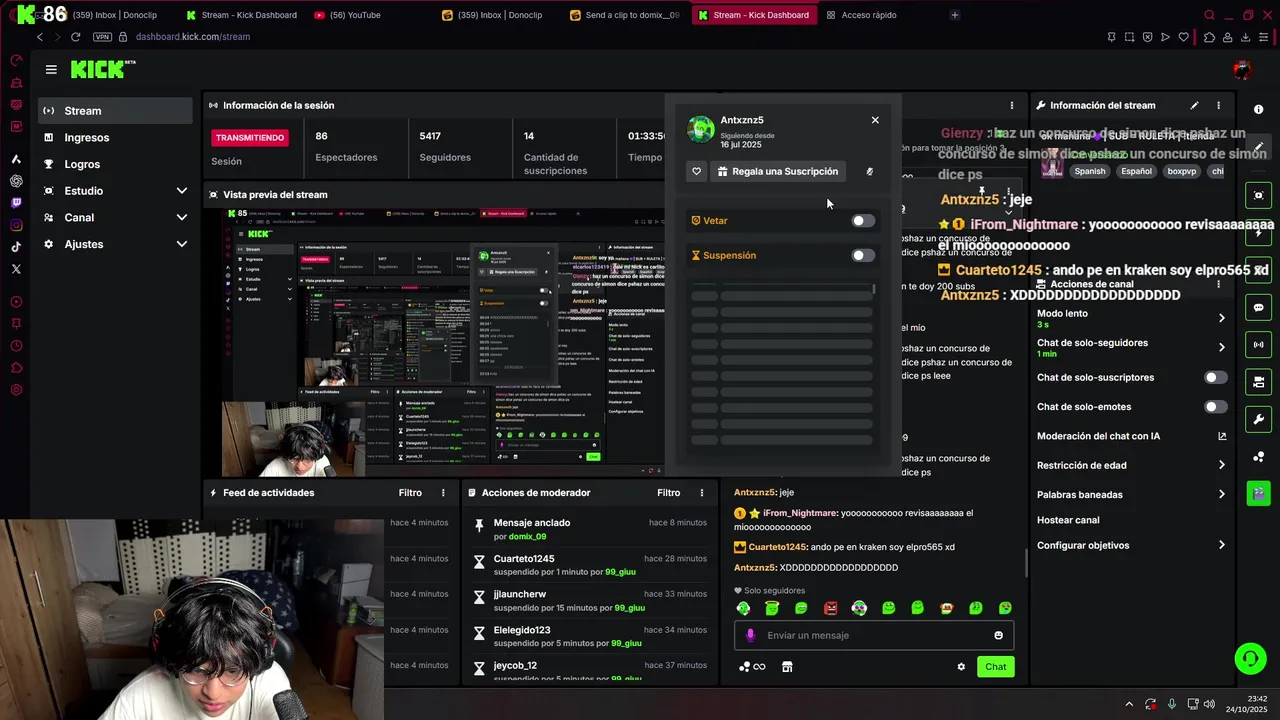This screenshot has width=1280, height=720.
Task: Open the Feed de actividades Filtro dropdown
Action: 410,493
